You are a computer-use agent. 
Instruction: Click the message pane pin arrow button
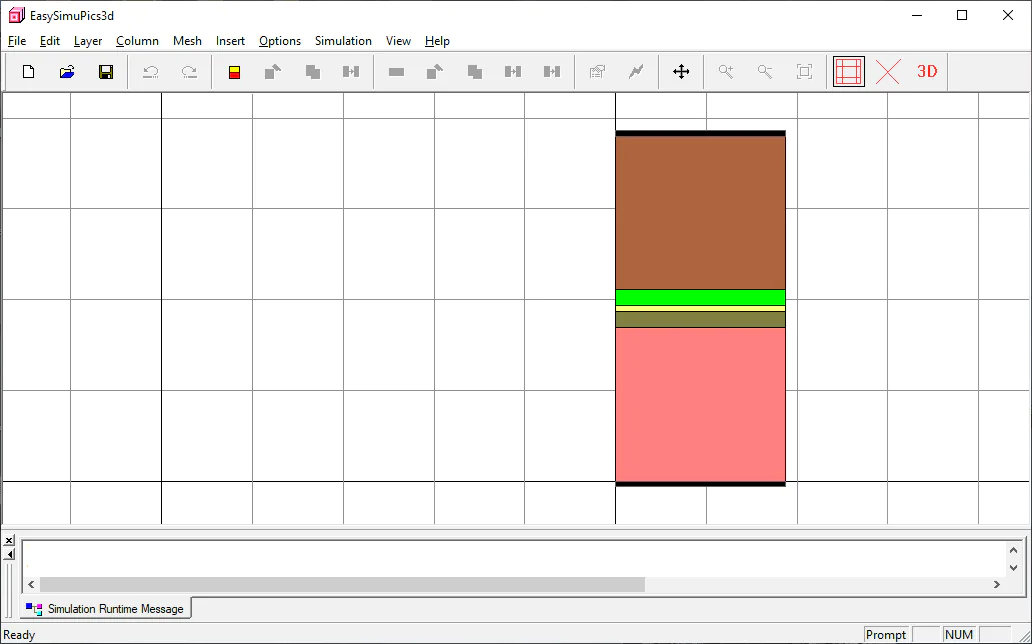pyautogui.click(x=9, y=554)
